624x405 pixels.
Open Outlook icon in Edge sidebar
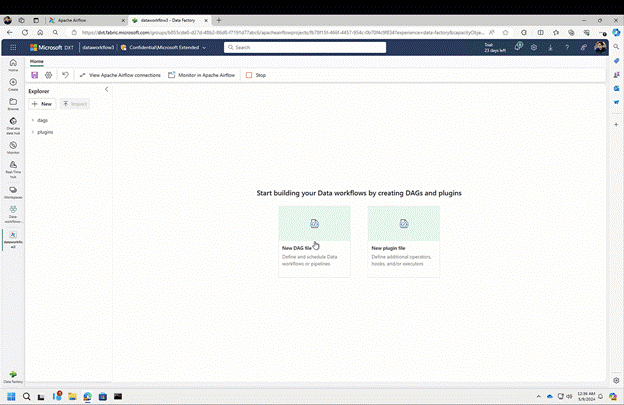tap(616, 88)
